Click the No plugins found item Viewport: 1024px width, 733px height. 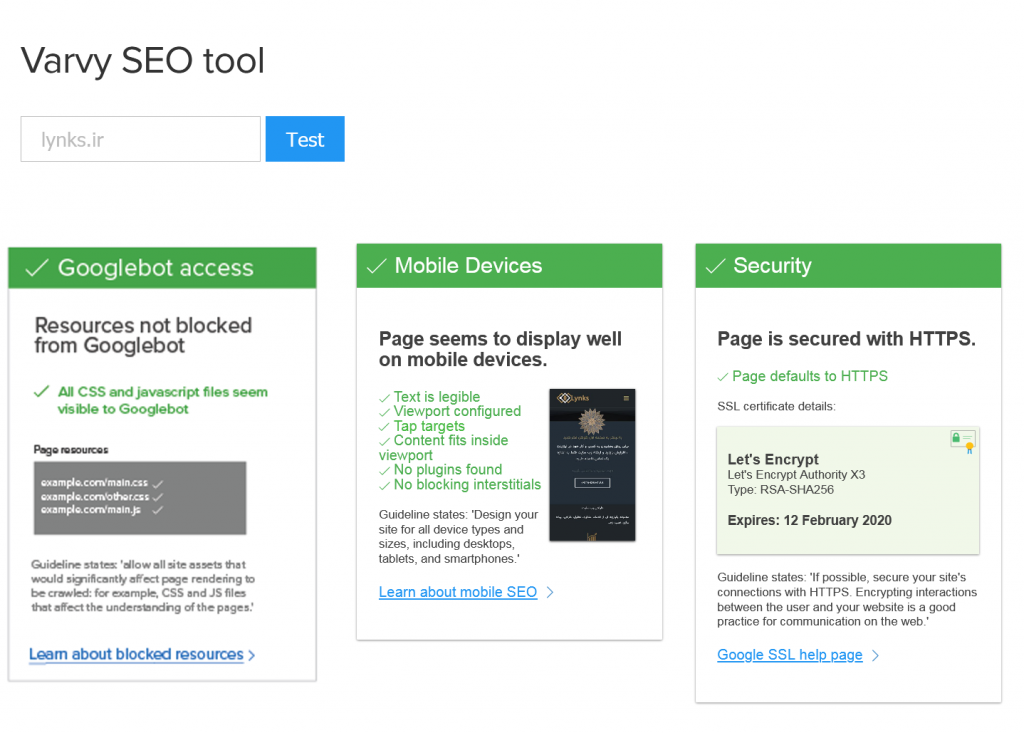pos(448,470)
